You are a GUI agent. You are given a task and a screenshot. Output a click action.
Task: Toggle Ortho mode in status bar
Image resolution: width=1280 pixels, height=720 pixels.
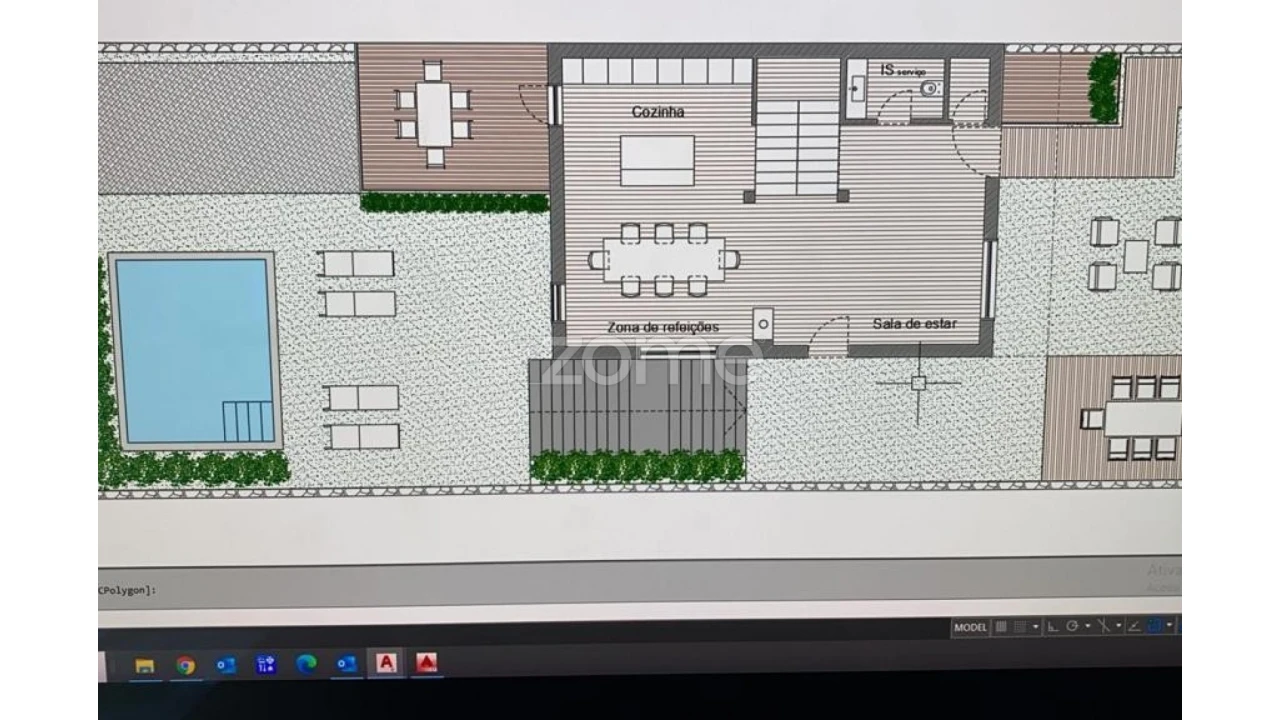1053,627
